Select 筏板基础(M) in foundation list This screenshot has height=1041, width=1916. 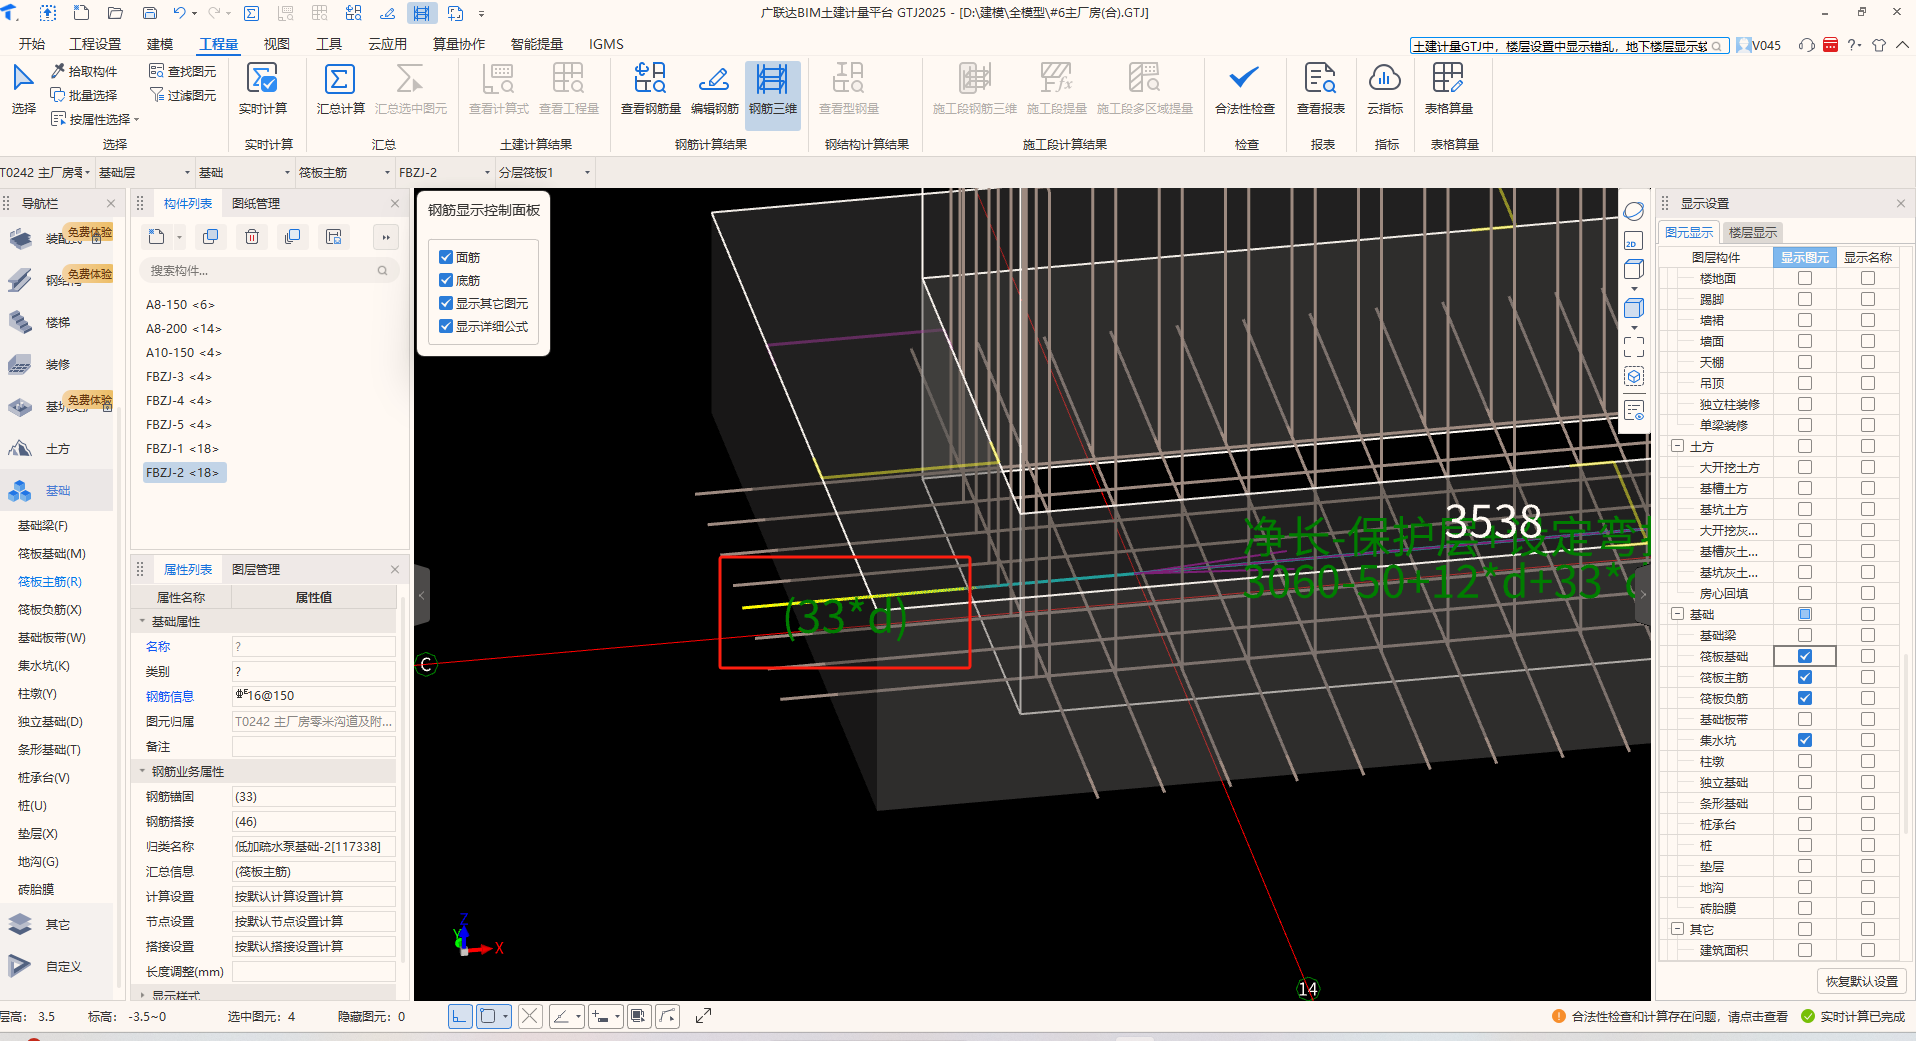(52, 553)
